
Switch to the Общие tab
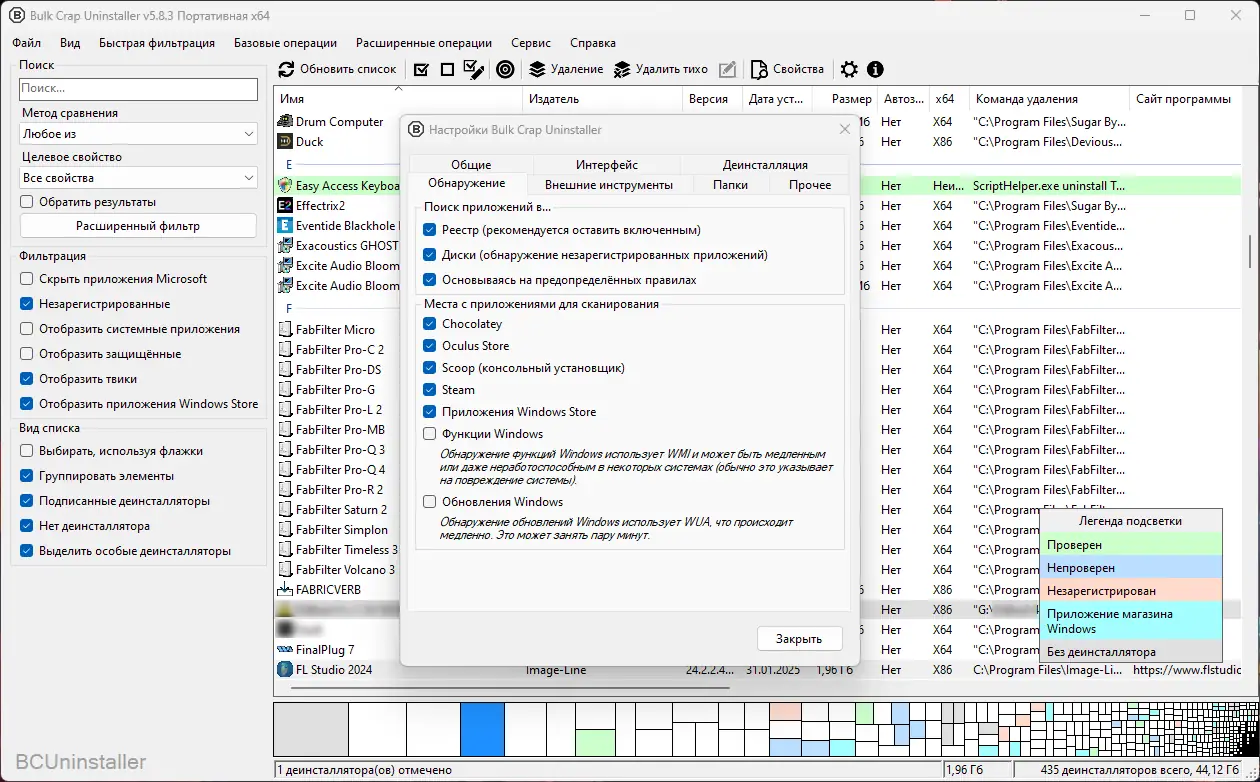[471, 164]
